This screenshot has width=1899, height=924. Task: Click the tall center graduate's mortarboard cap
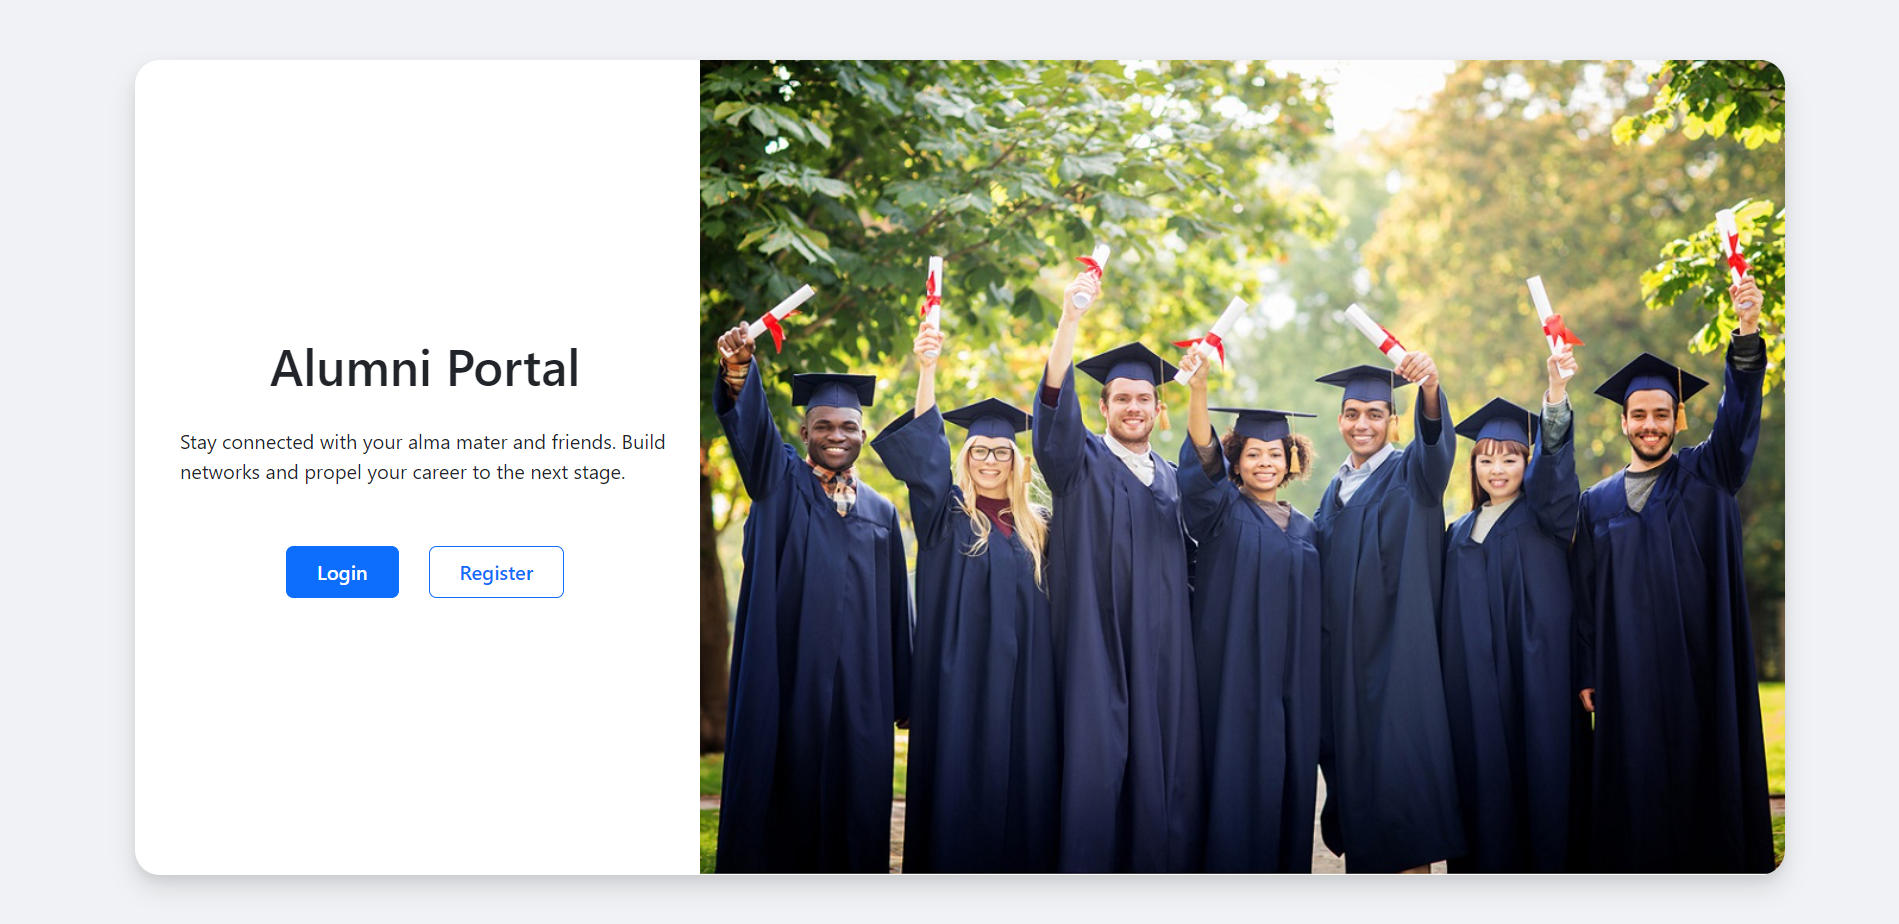point(1127,364)
